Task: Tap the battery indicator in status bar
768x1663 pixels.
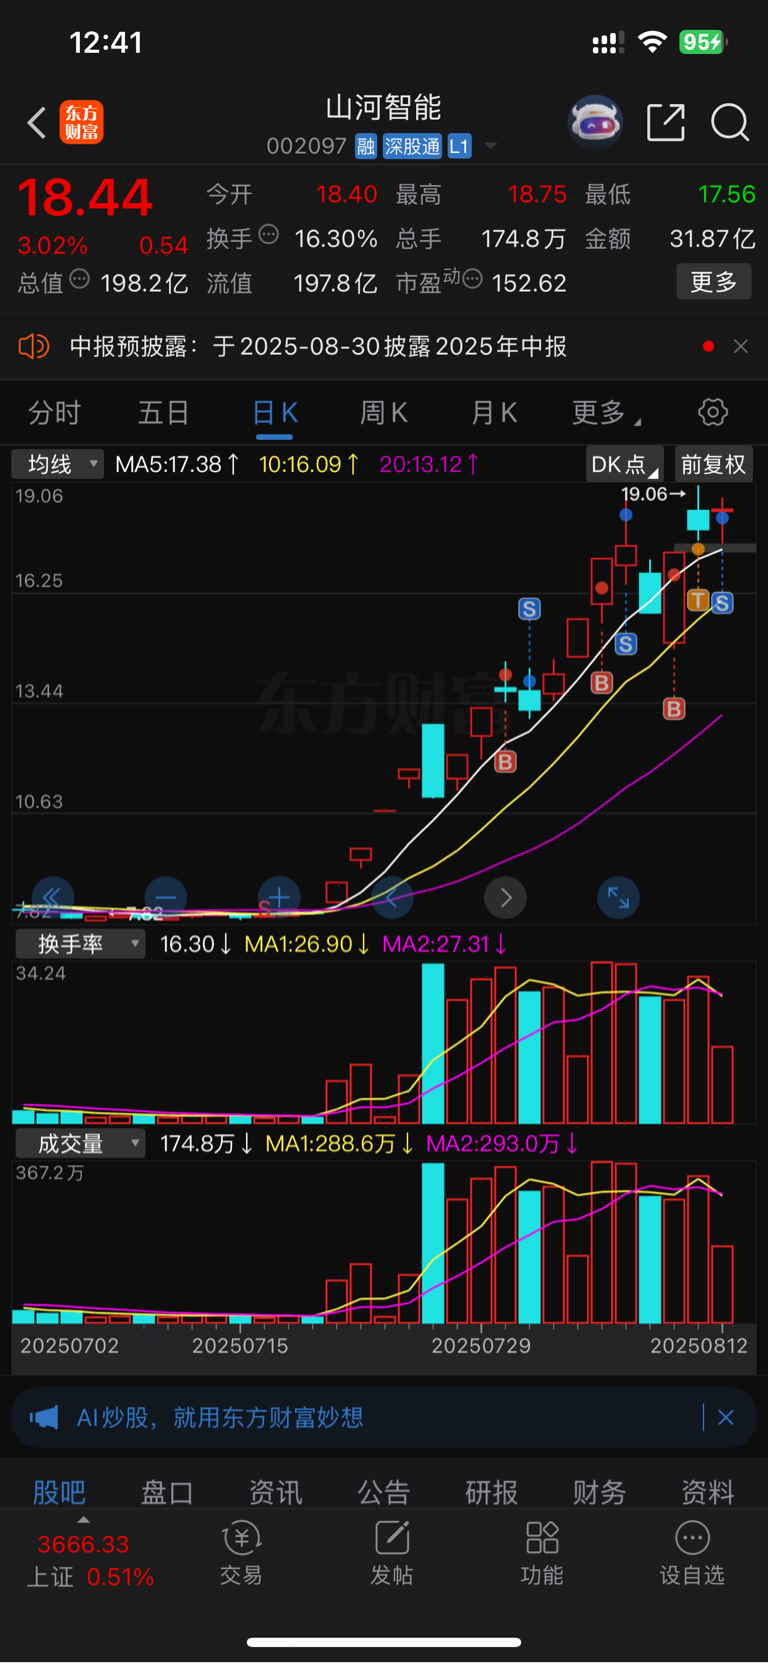Action: (703, 42)
